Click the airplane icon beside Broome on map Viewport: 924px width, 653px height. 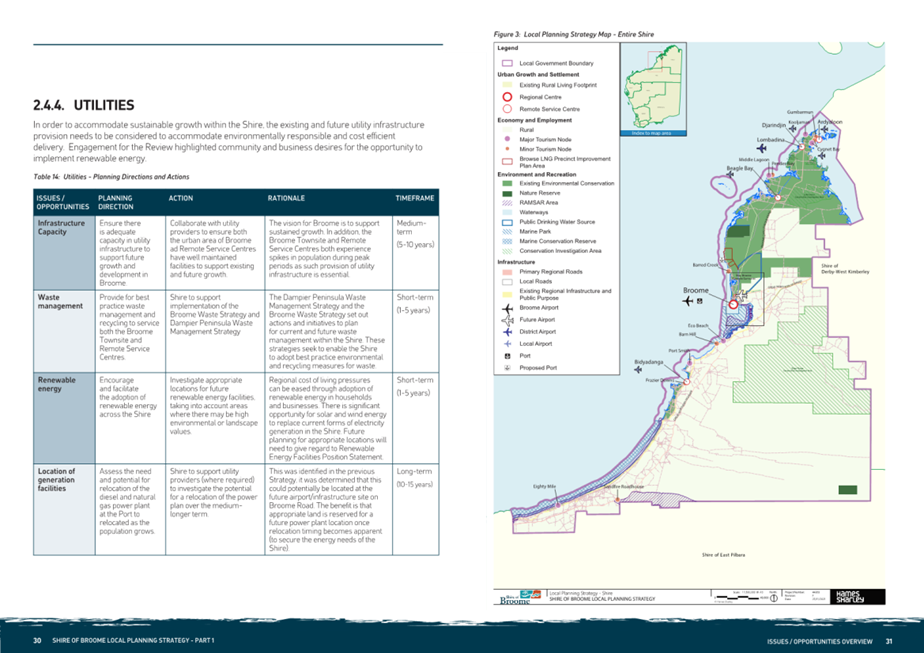pos(688,301)
